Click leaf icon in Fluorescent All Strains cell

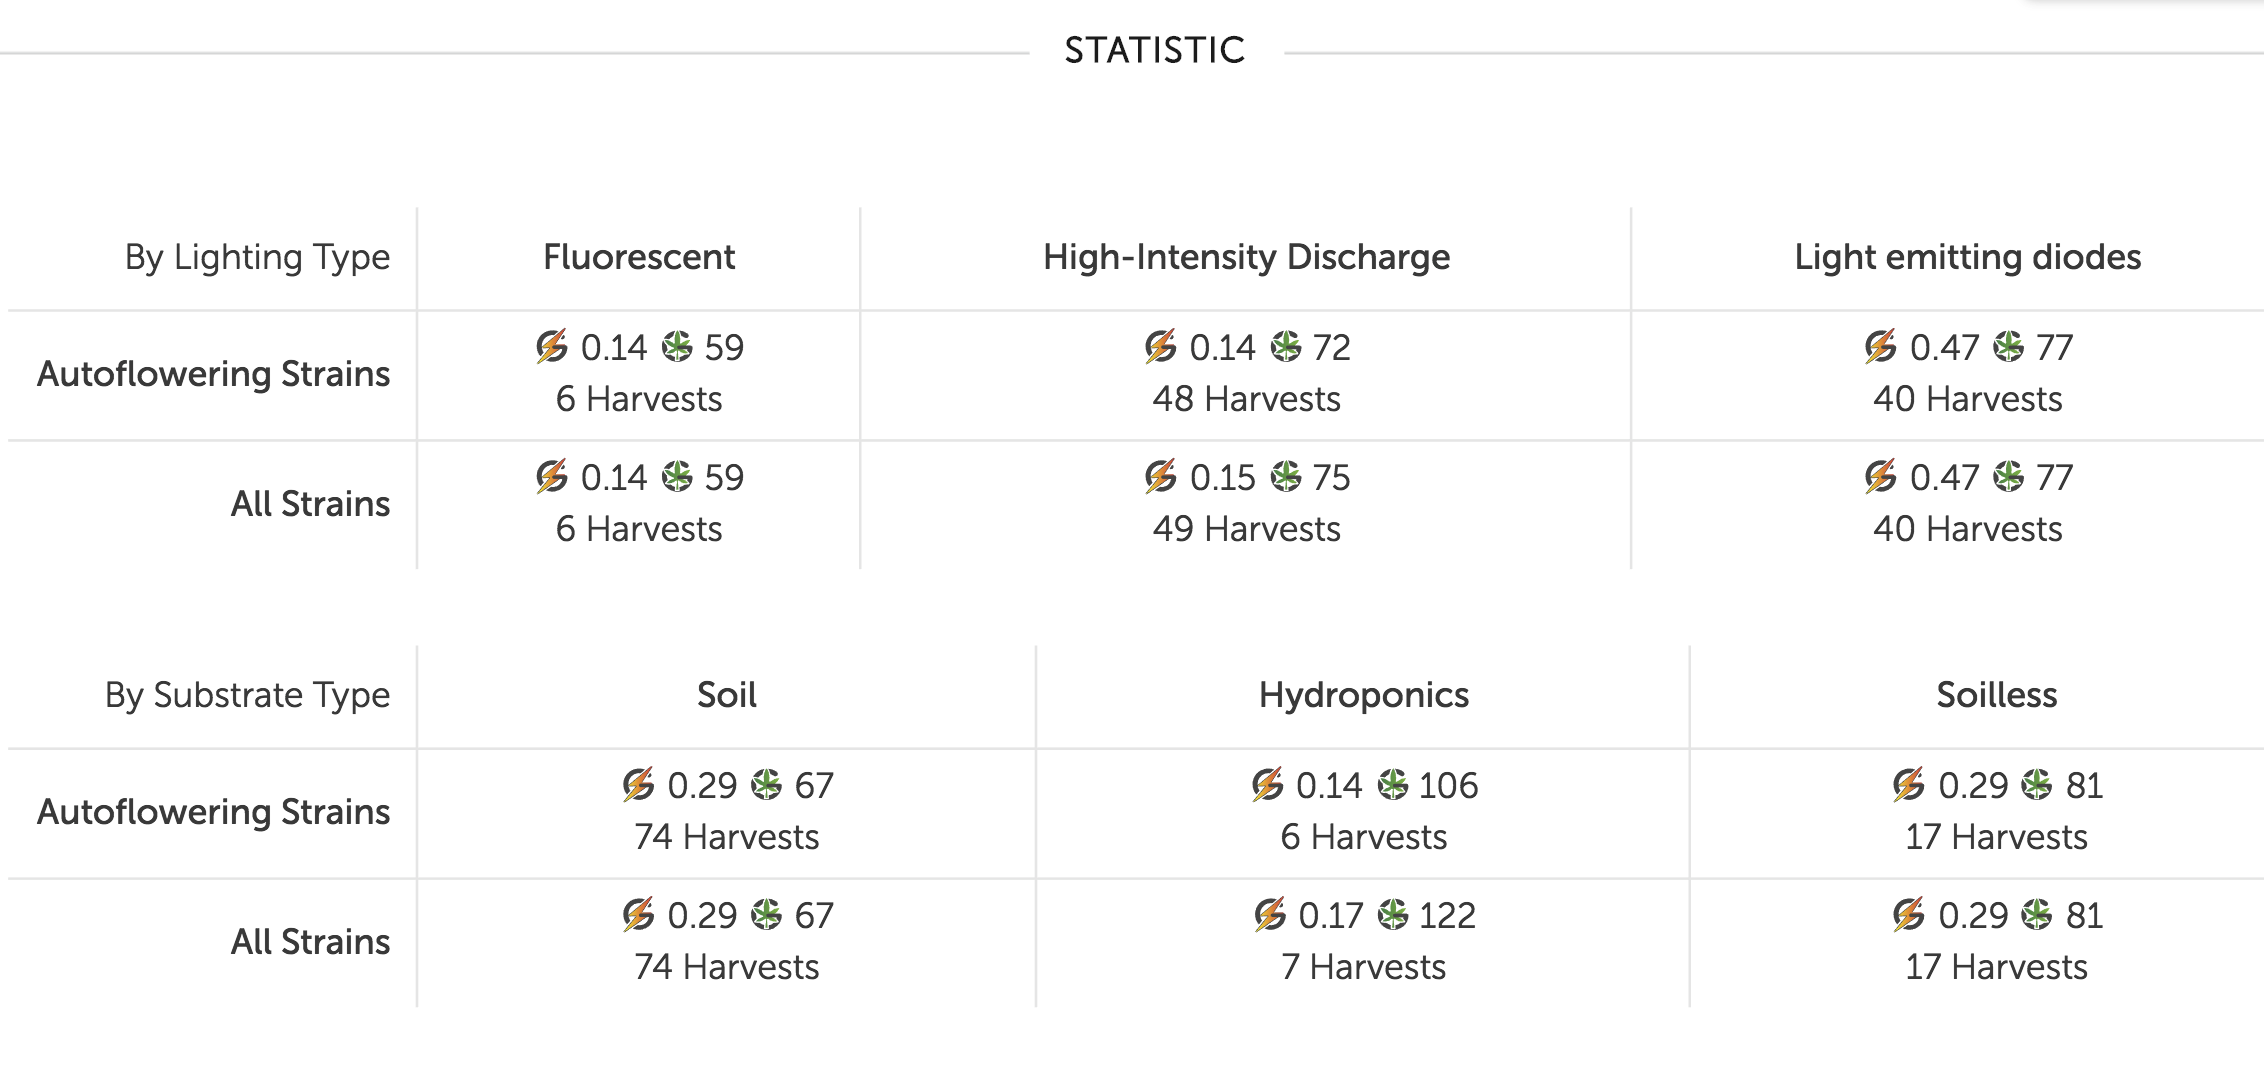[677, 477]
